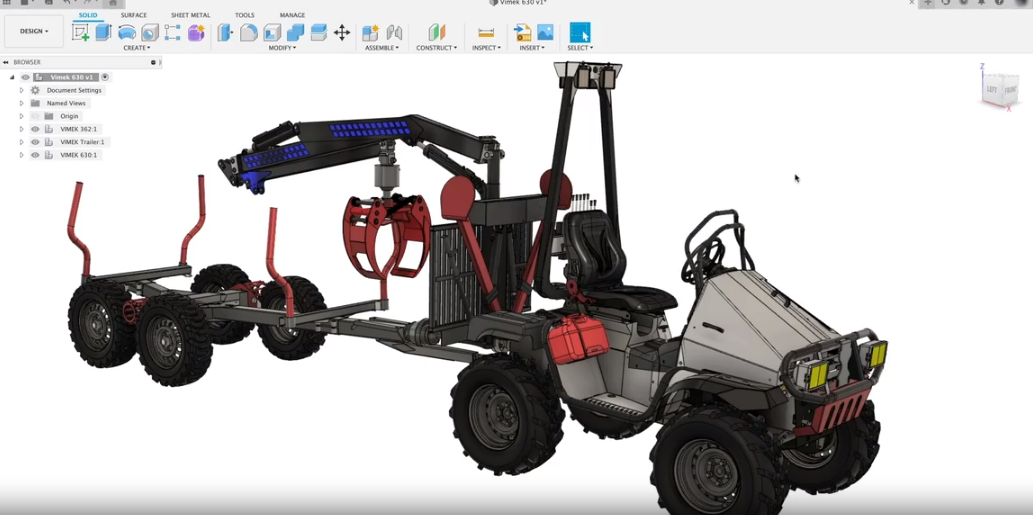Open the CREATE dropdown menu
Viewport: 1033px width, 515px height.
137,48
